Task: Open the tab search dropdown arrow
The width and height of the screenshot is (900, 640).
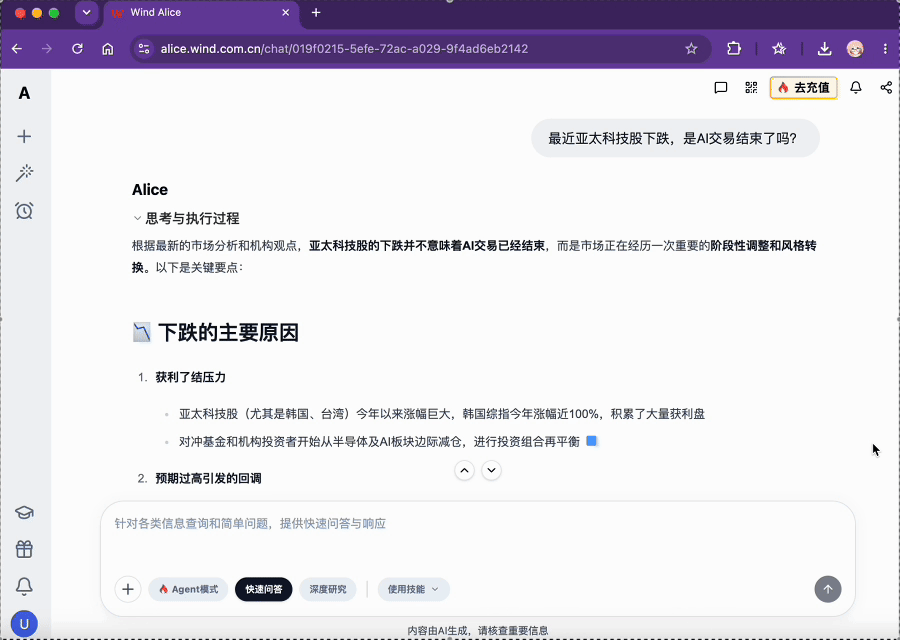Action: (x=87, y=13)
